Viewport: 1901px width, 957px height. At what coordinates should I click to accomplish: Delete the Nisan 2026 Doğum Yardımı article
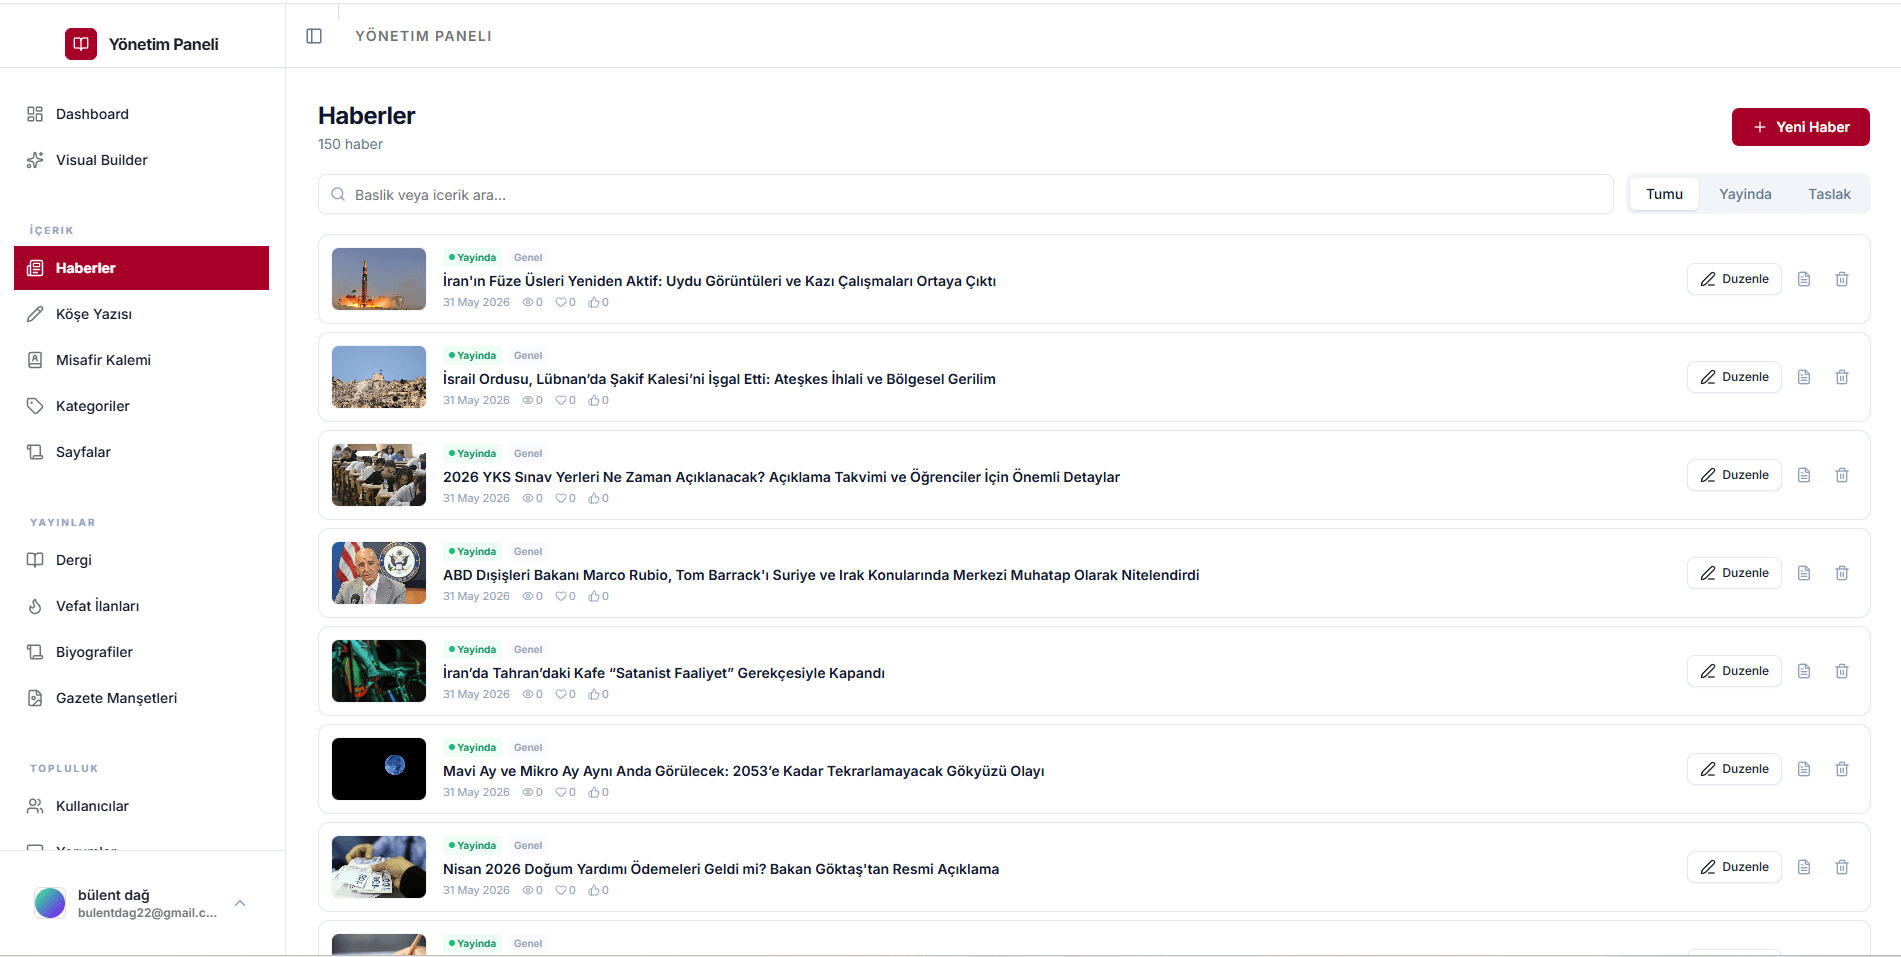click(x=1842, y=867)
